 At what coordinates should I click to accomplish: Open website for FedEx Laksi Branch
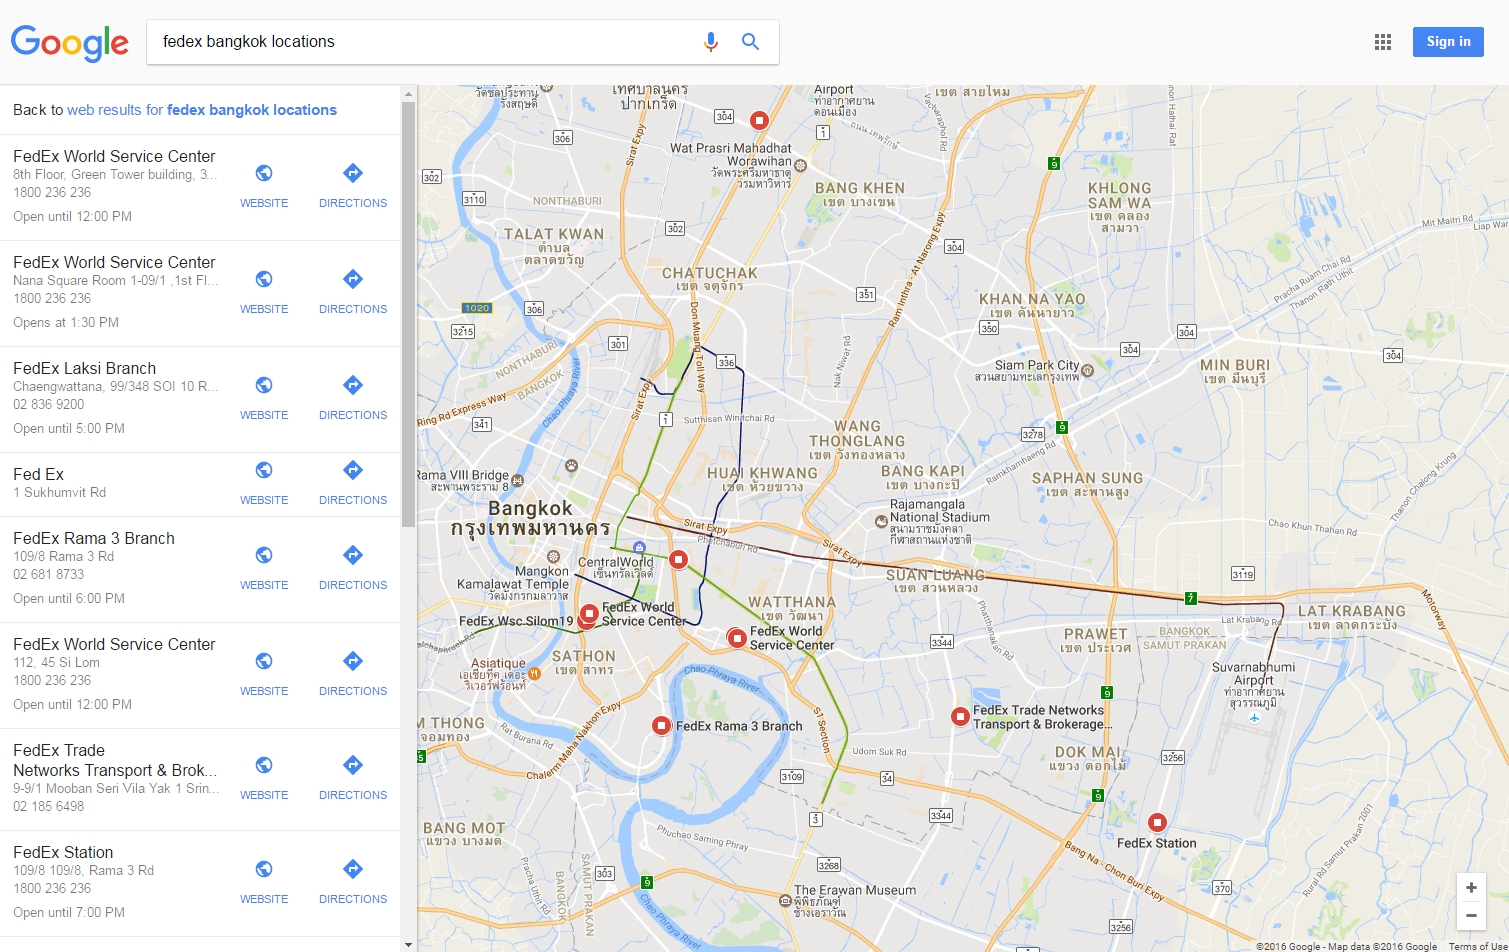pyautogui.click(x=264, y=398)
